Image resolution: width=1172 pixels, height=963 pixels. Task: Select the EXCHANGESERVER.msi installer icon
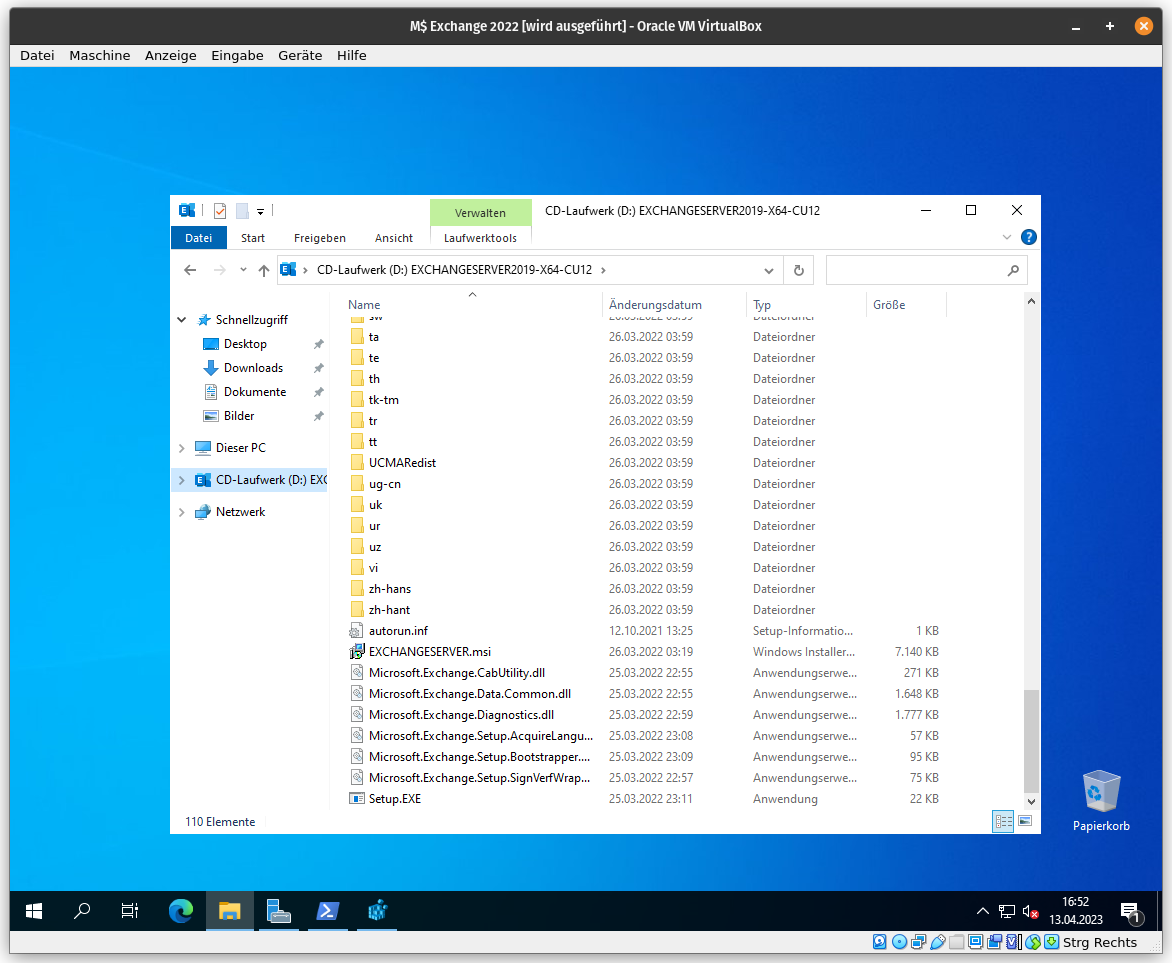pyautogui.click(x=357, y=652)
